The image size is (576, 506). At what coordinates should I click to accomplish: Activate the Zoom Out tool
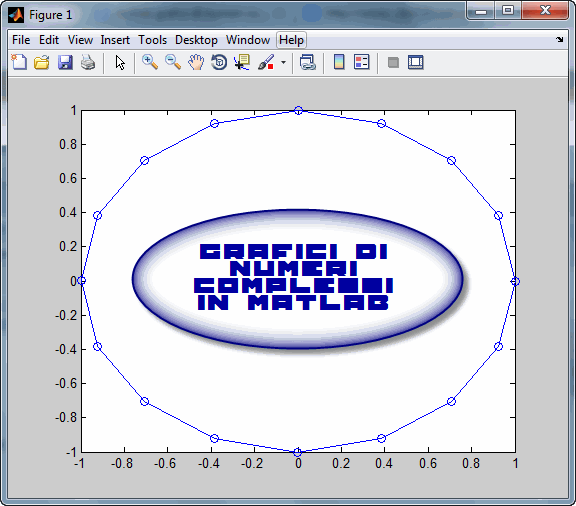[x=173, y=62]
